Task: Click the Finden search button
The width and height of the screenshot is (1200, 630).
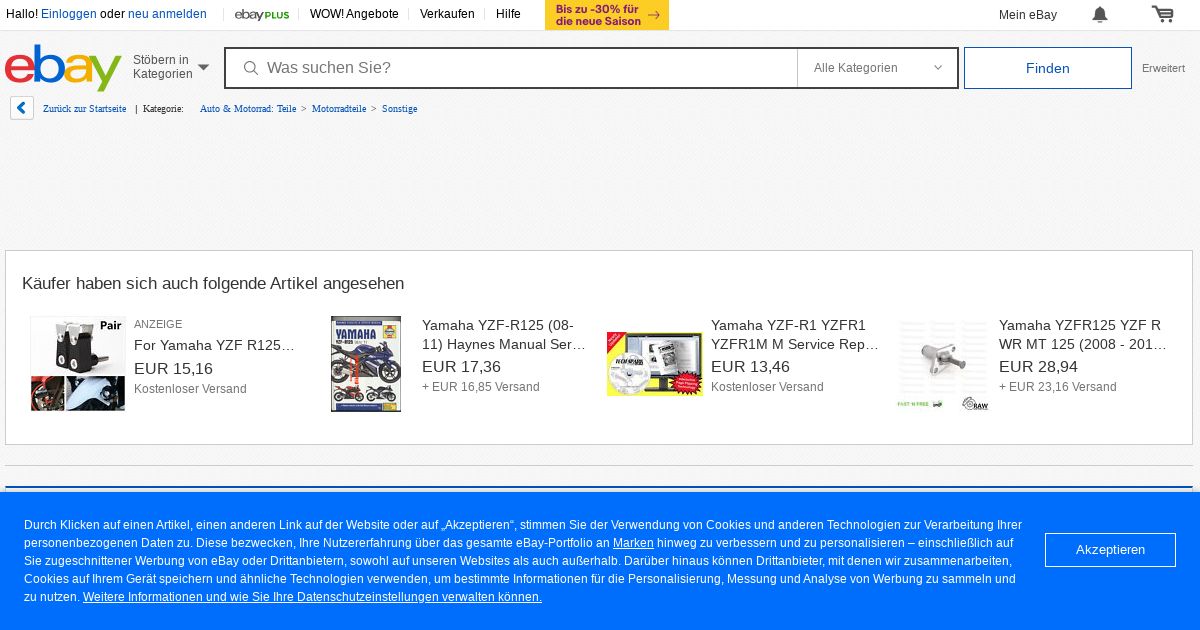Action: click(1048, 68)
